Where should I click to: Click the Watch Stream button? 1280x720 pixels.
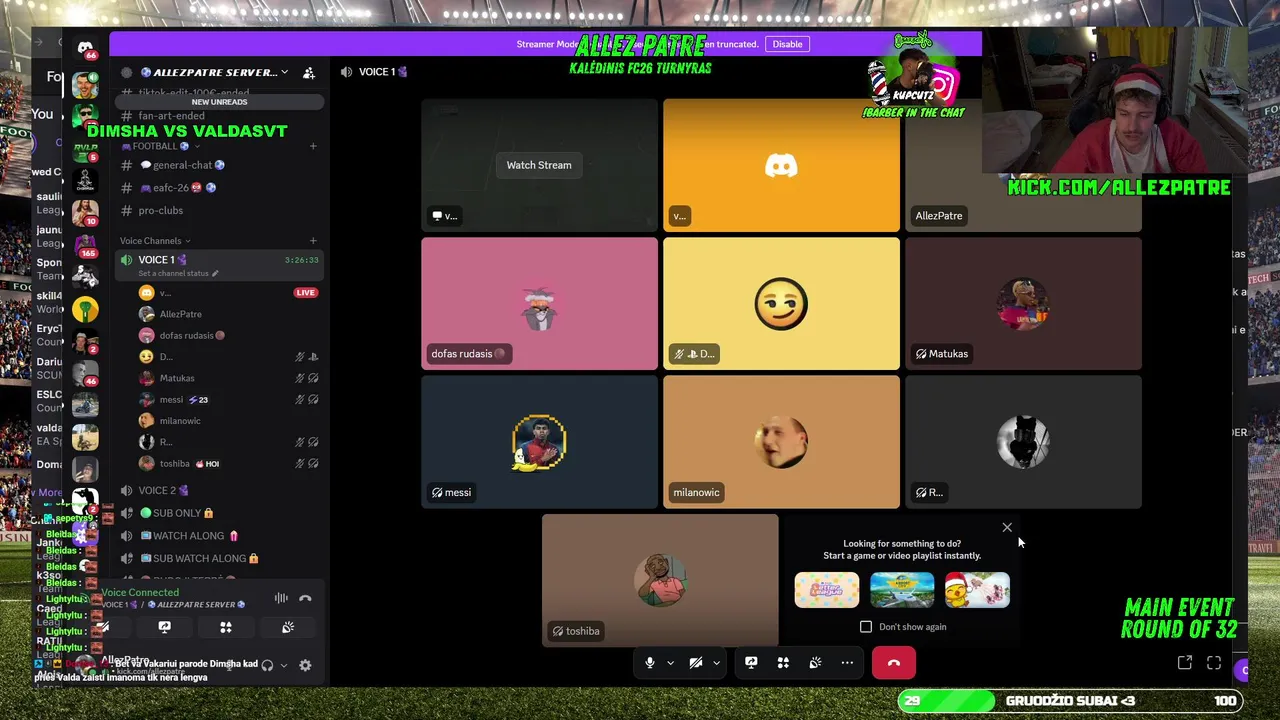tap(539, 165)
